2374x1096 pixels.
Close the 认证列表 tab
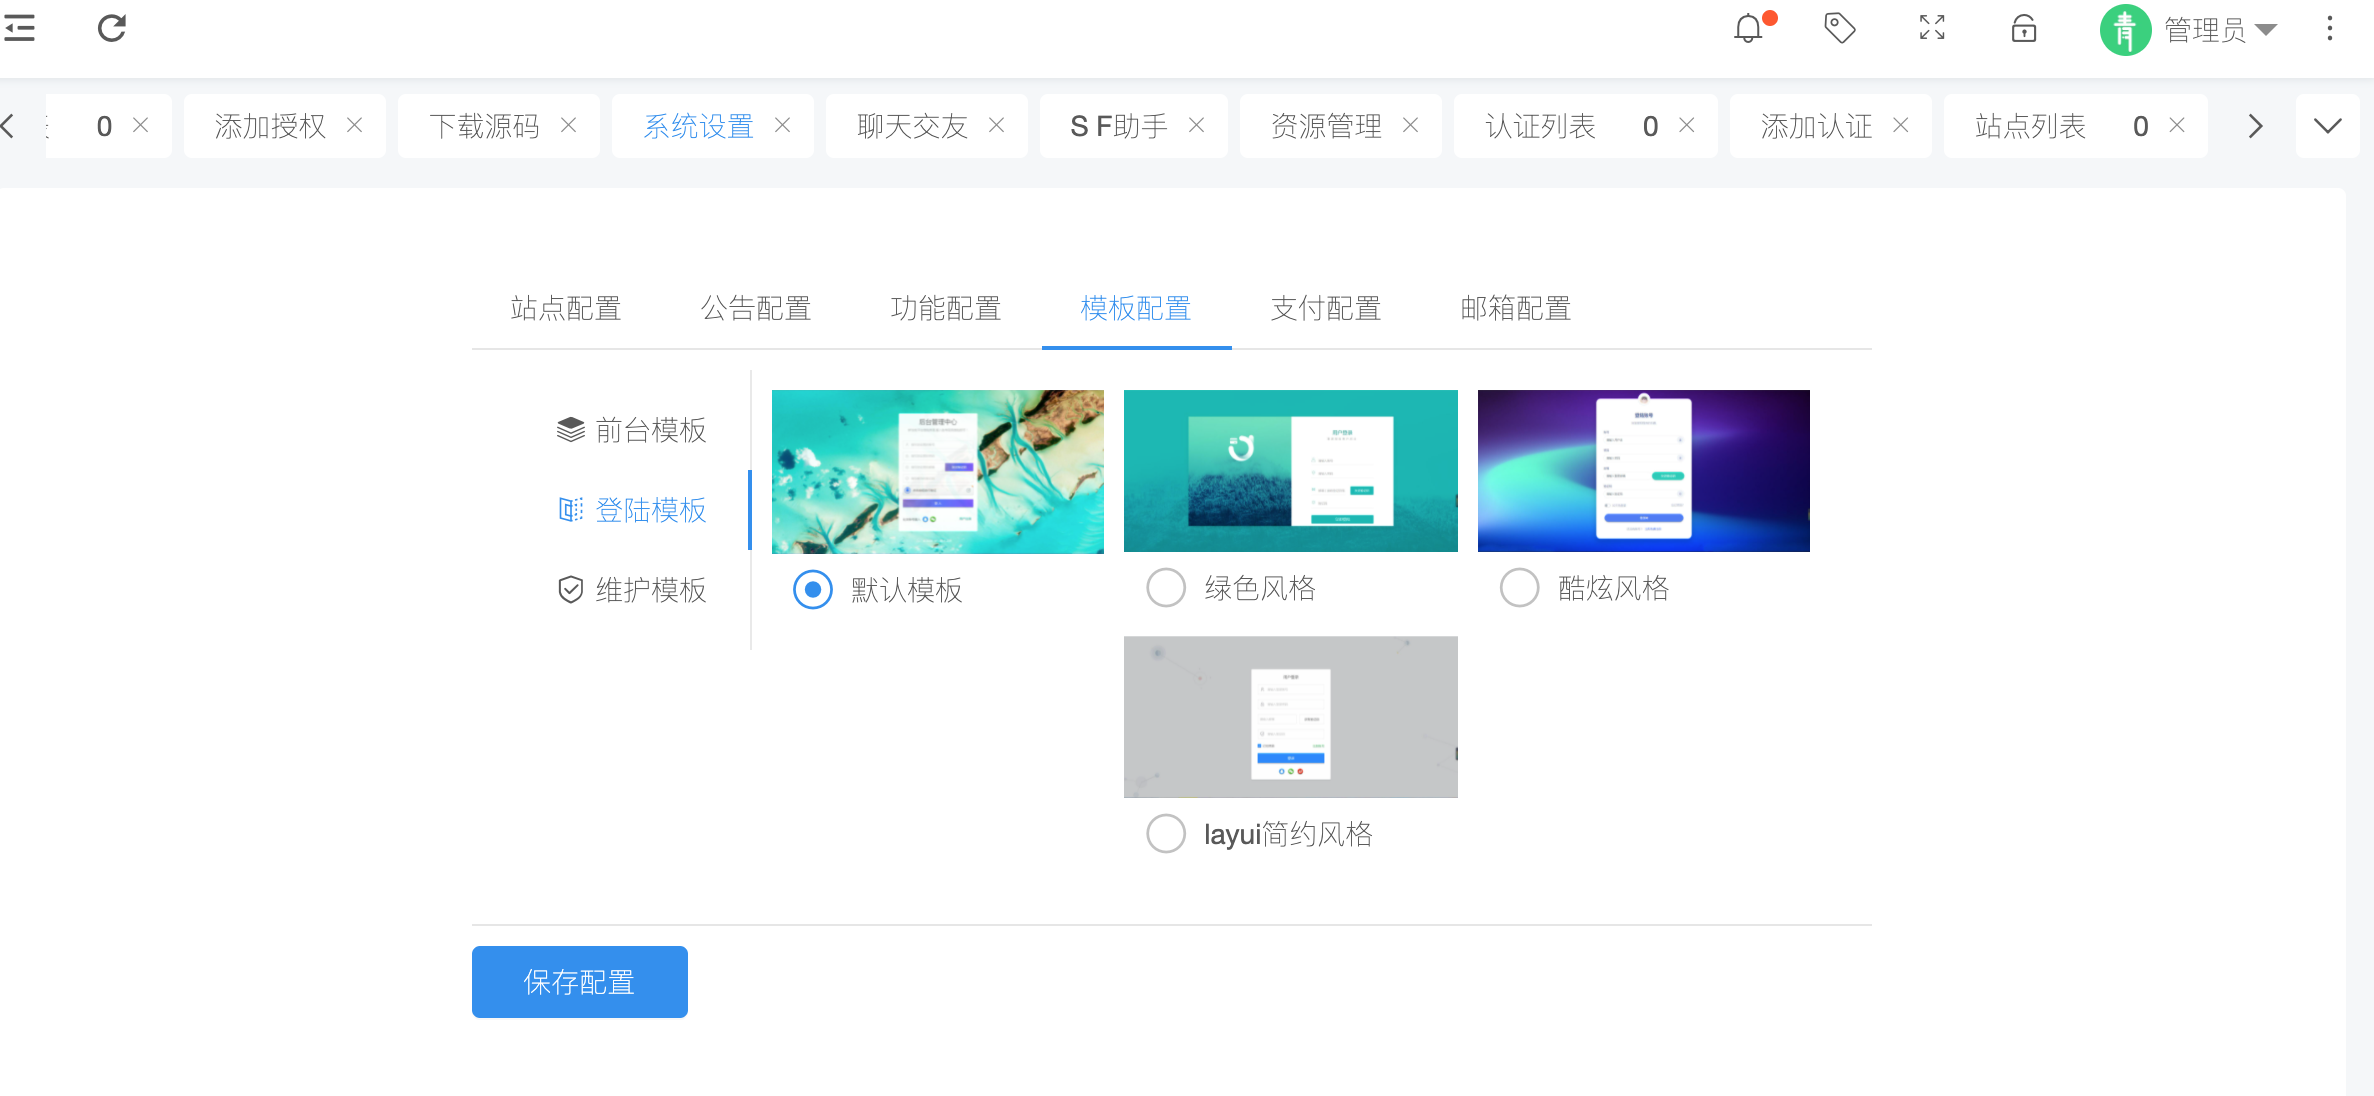(1687, 125)
